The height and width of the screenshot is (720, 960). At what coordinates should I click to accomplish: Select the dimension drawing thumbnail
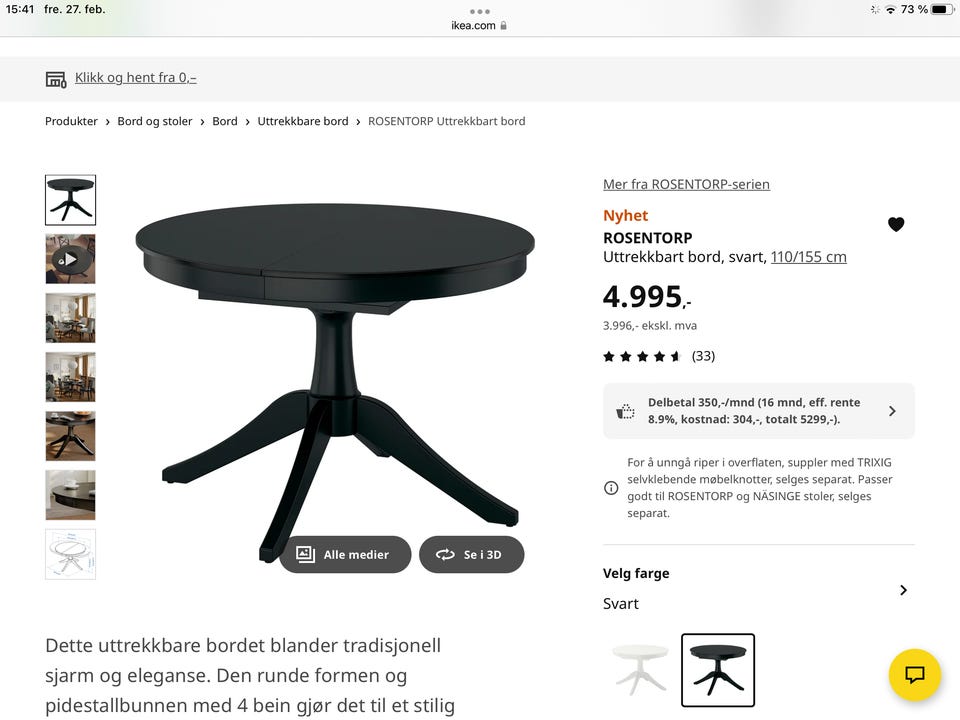(70, 554)
